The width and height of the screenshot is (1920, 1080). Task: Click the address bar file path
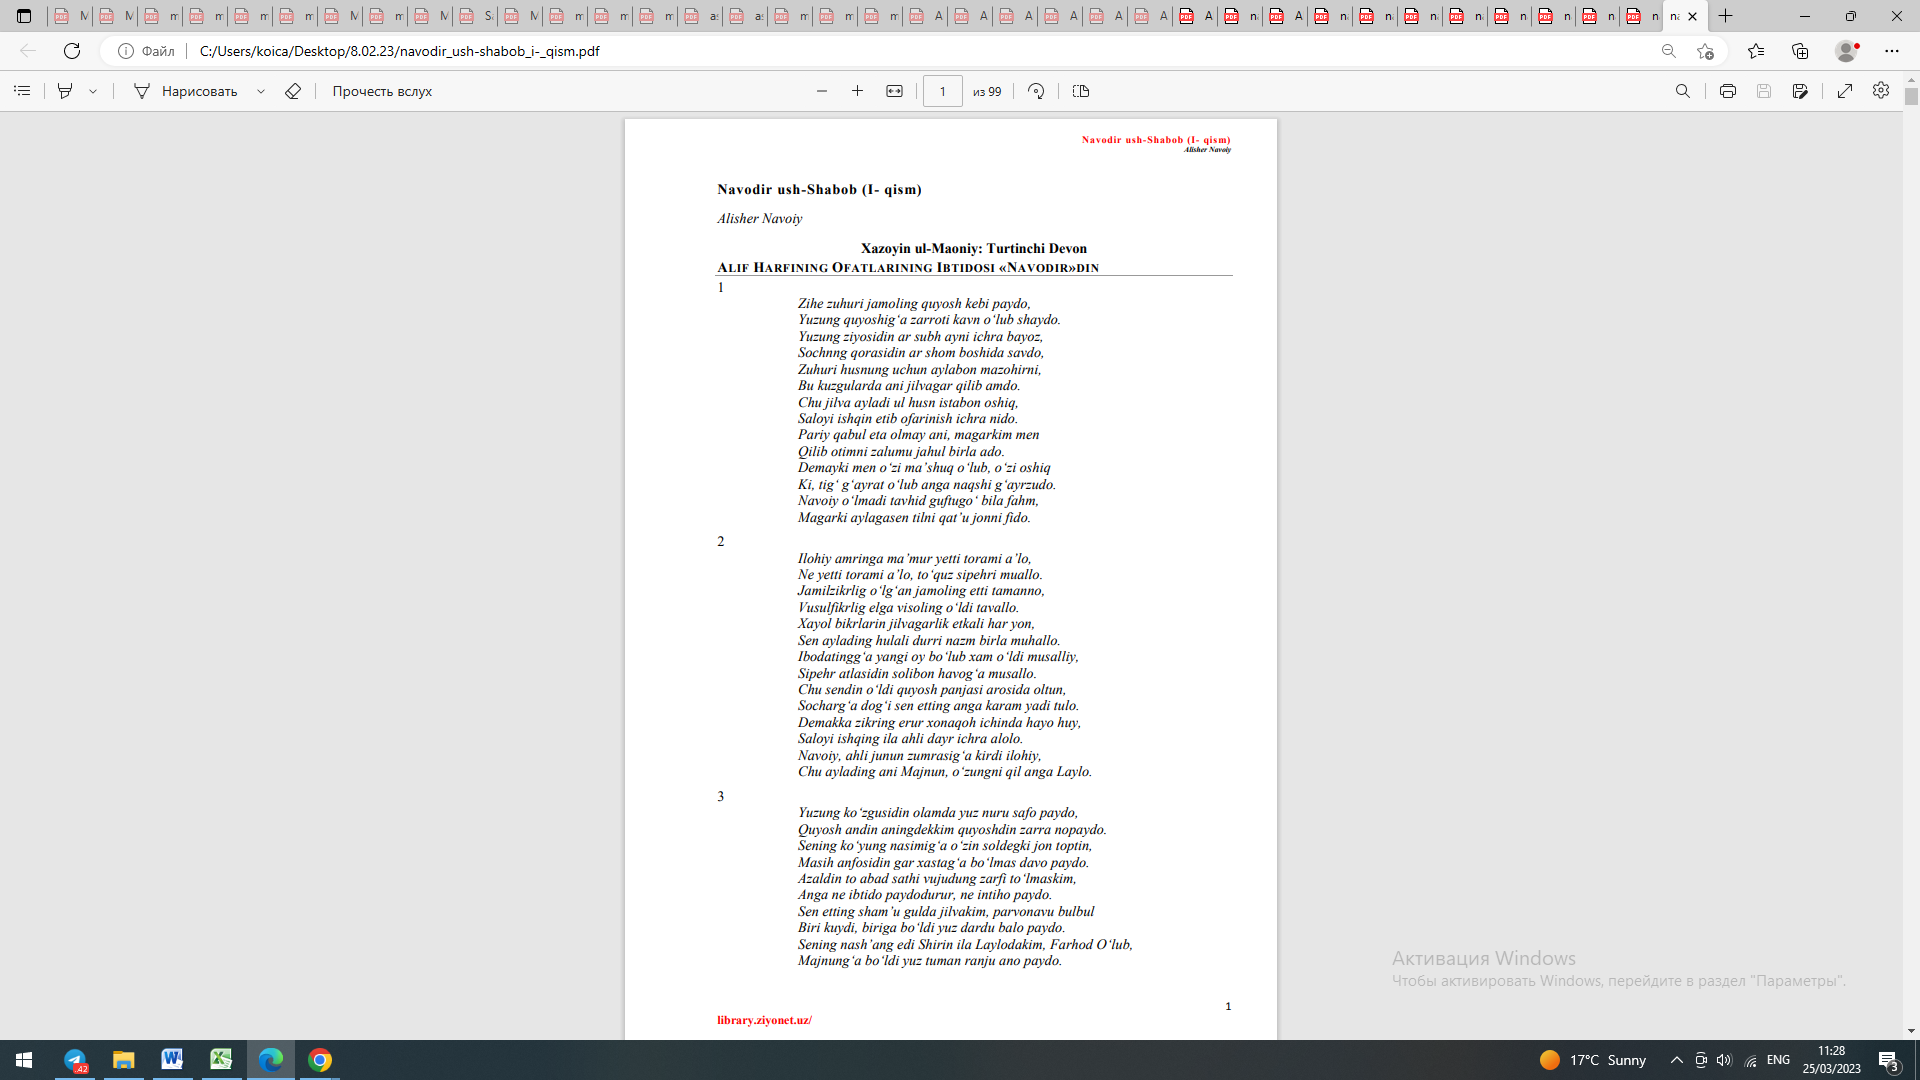coord(399,51)
